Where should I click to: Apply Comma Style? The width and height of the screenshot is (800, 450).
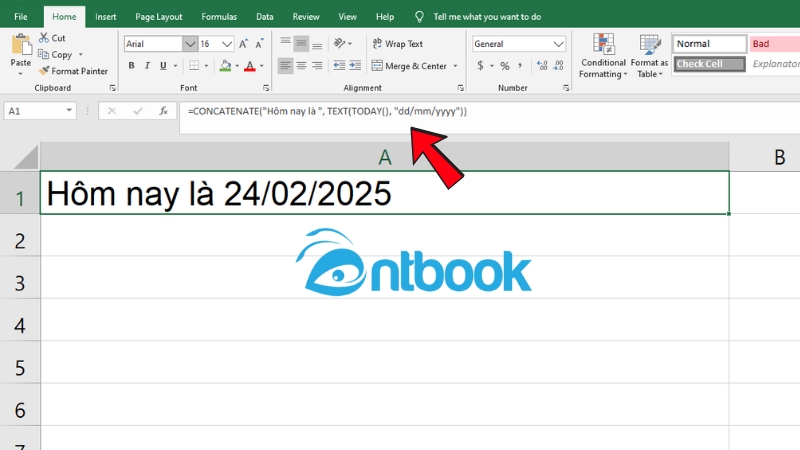tap(520, 65)
